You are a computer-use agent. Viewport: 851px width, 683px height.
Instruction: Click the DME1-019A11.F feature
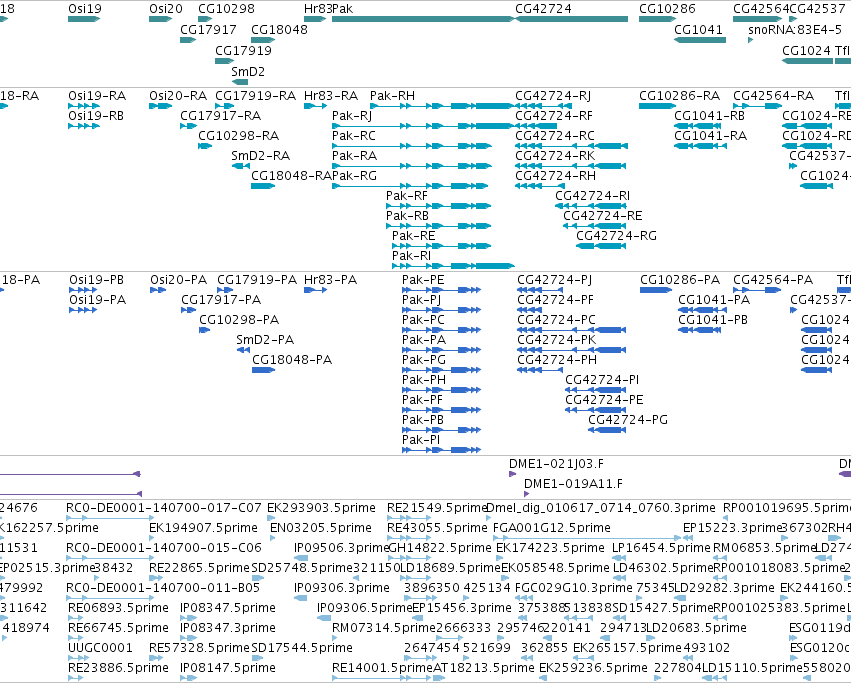click(526, 494)
